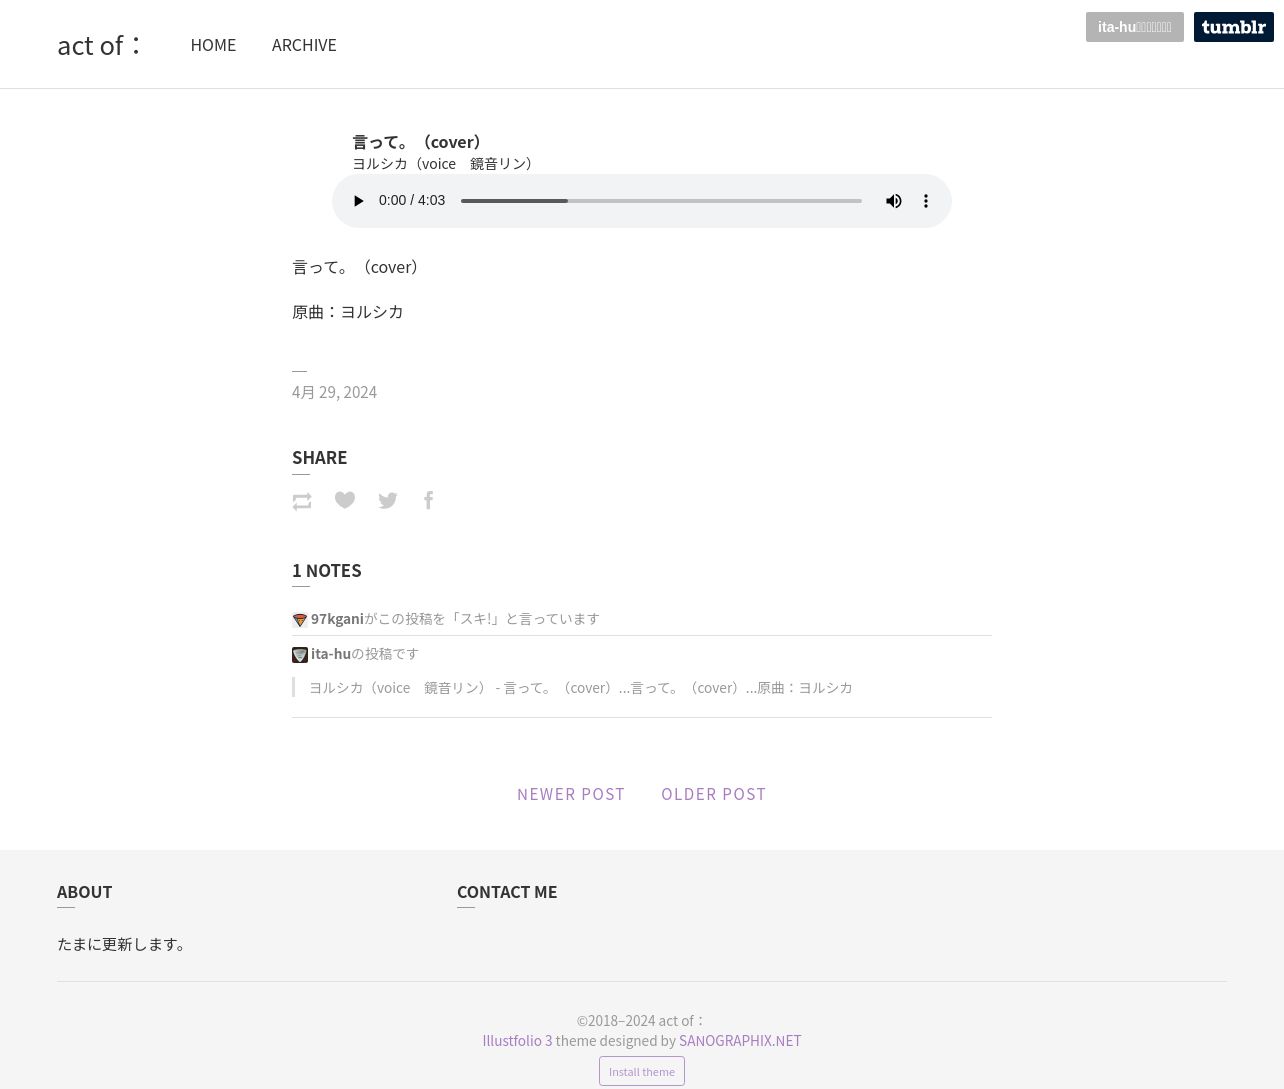1284x1089 pixels.
Task: Click the quoted reblog text in notes
Action: pyautogui.click(x=580, y=688)
